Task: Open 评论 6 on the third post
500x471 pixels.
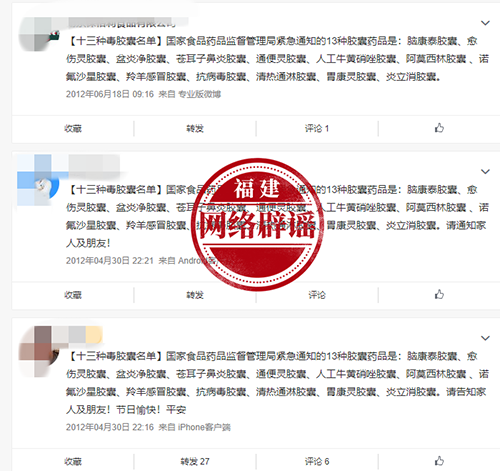Action: click(317, 462)
